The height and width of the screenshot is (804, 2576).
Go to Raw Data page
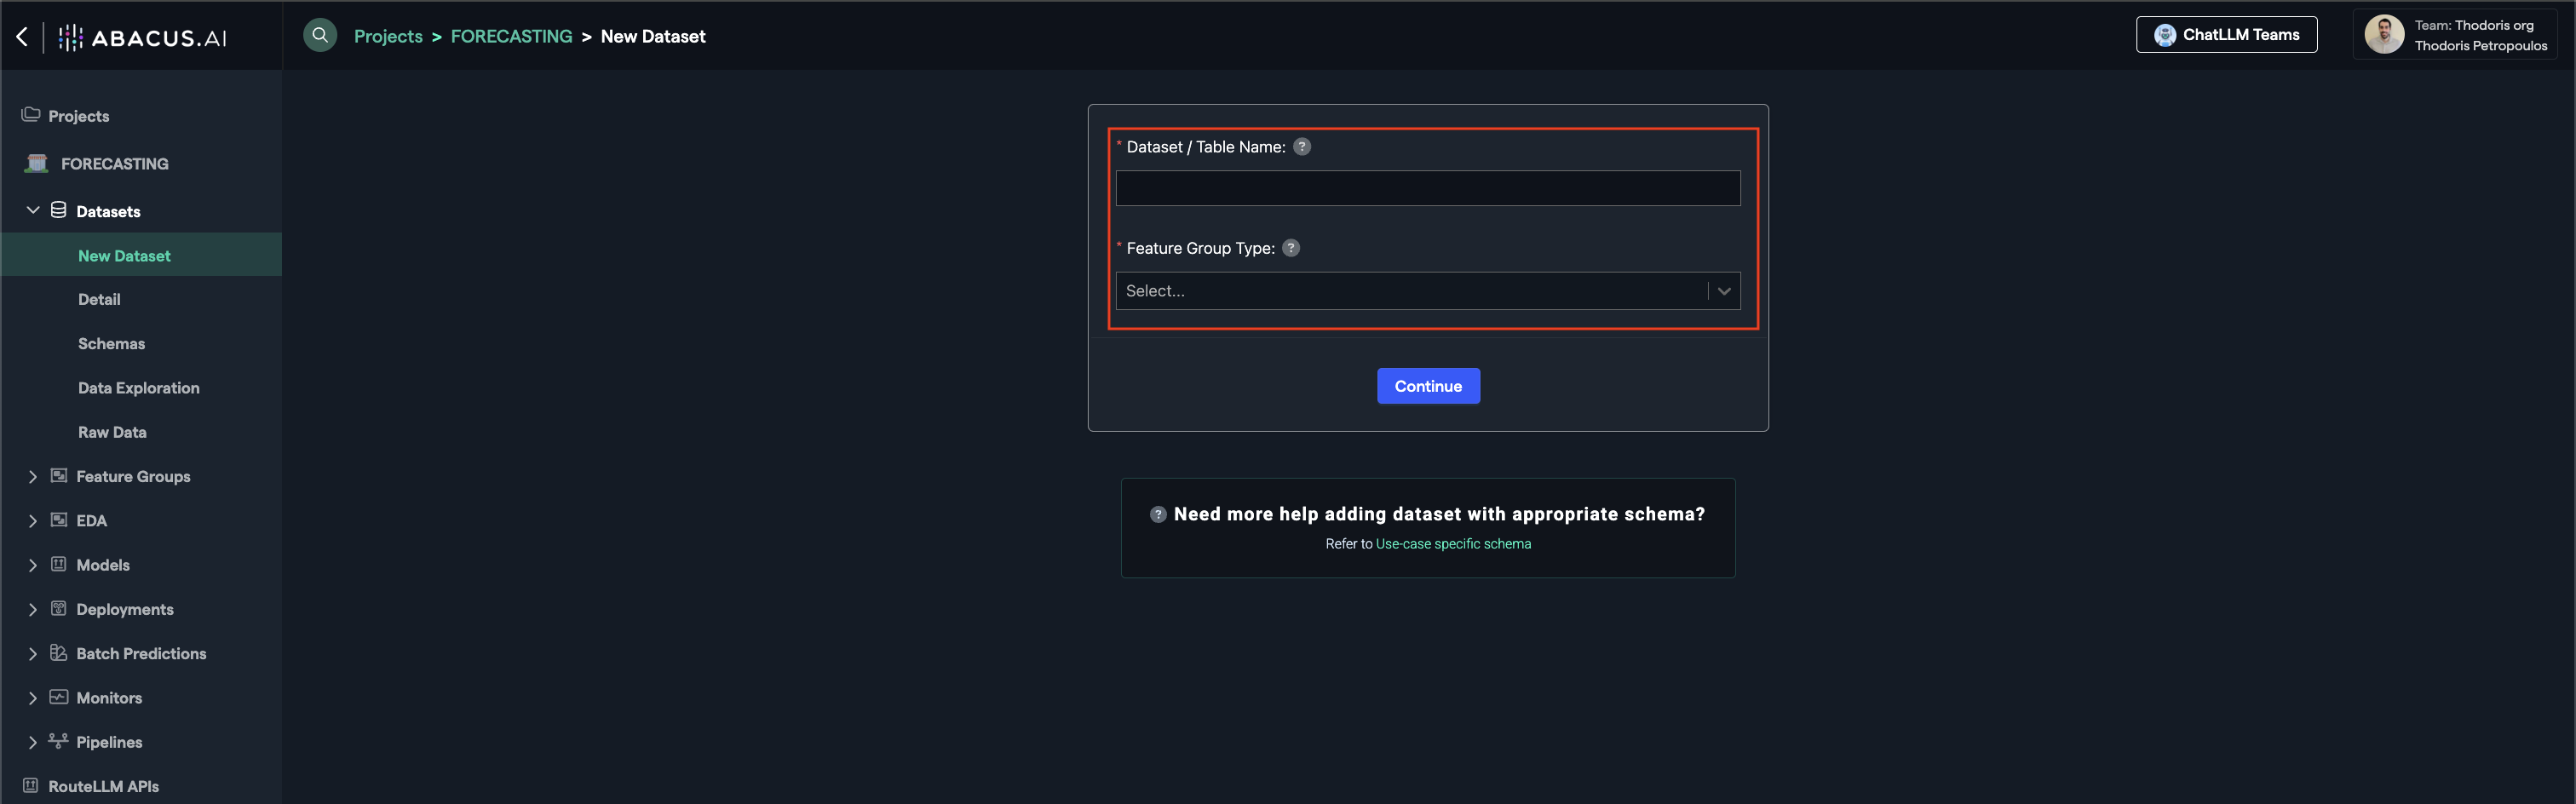tap(112, 432)
